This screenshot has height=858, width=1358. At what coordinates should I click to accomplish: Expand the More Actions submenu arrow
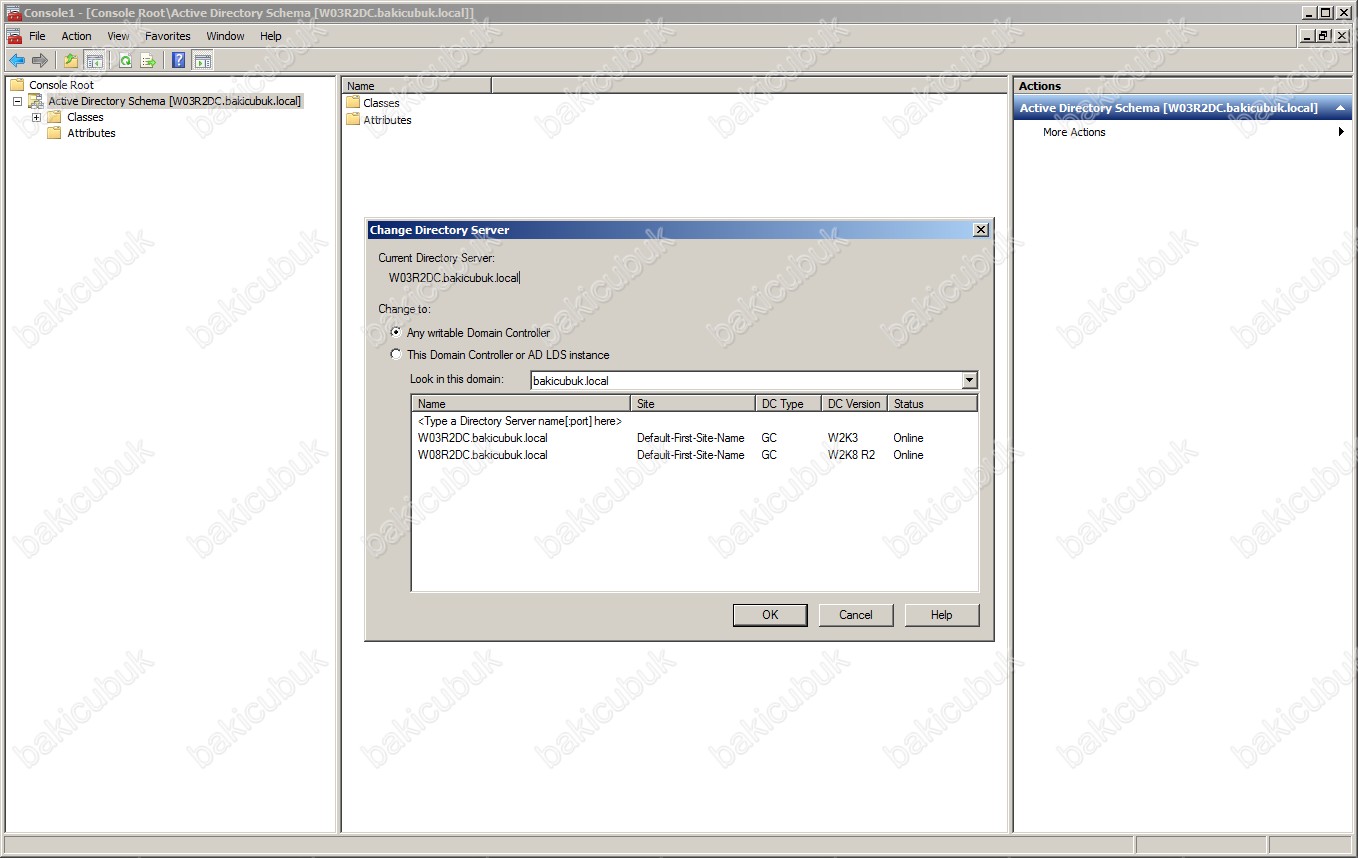pos(1341,132)
